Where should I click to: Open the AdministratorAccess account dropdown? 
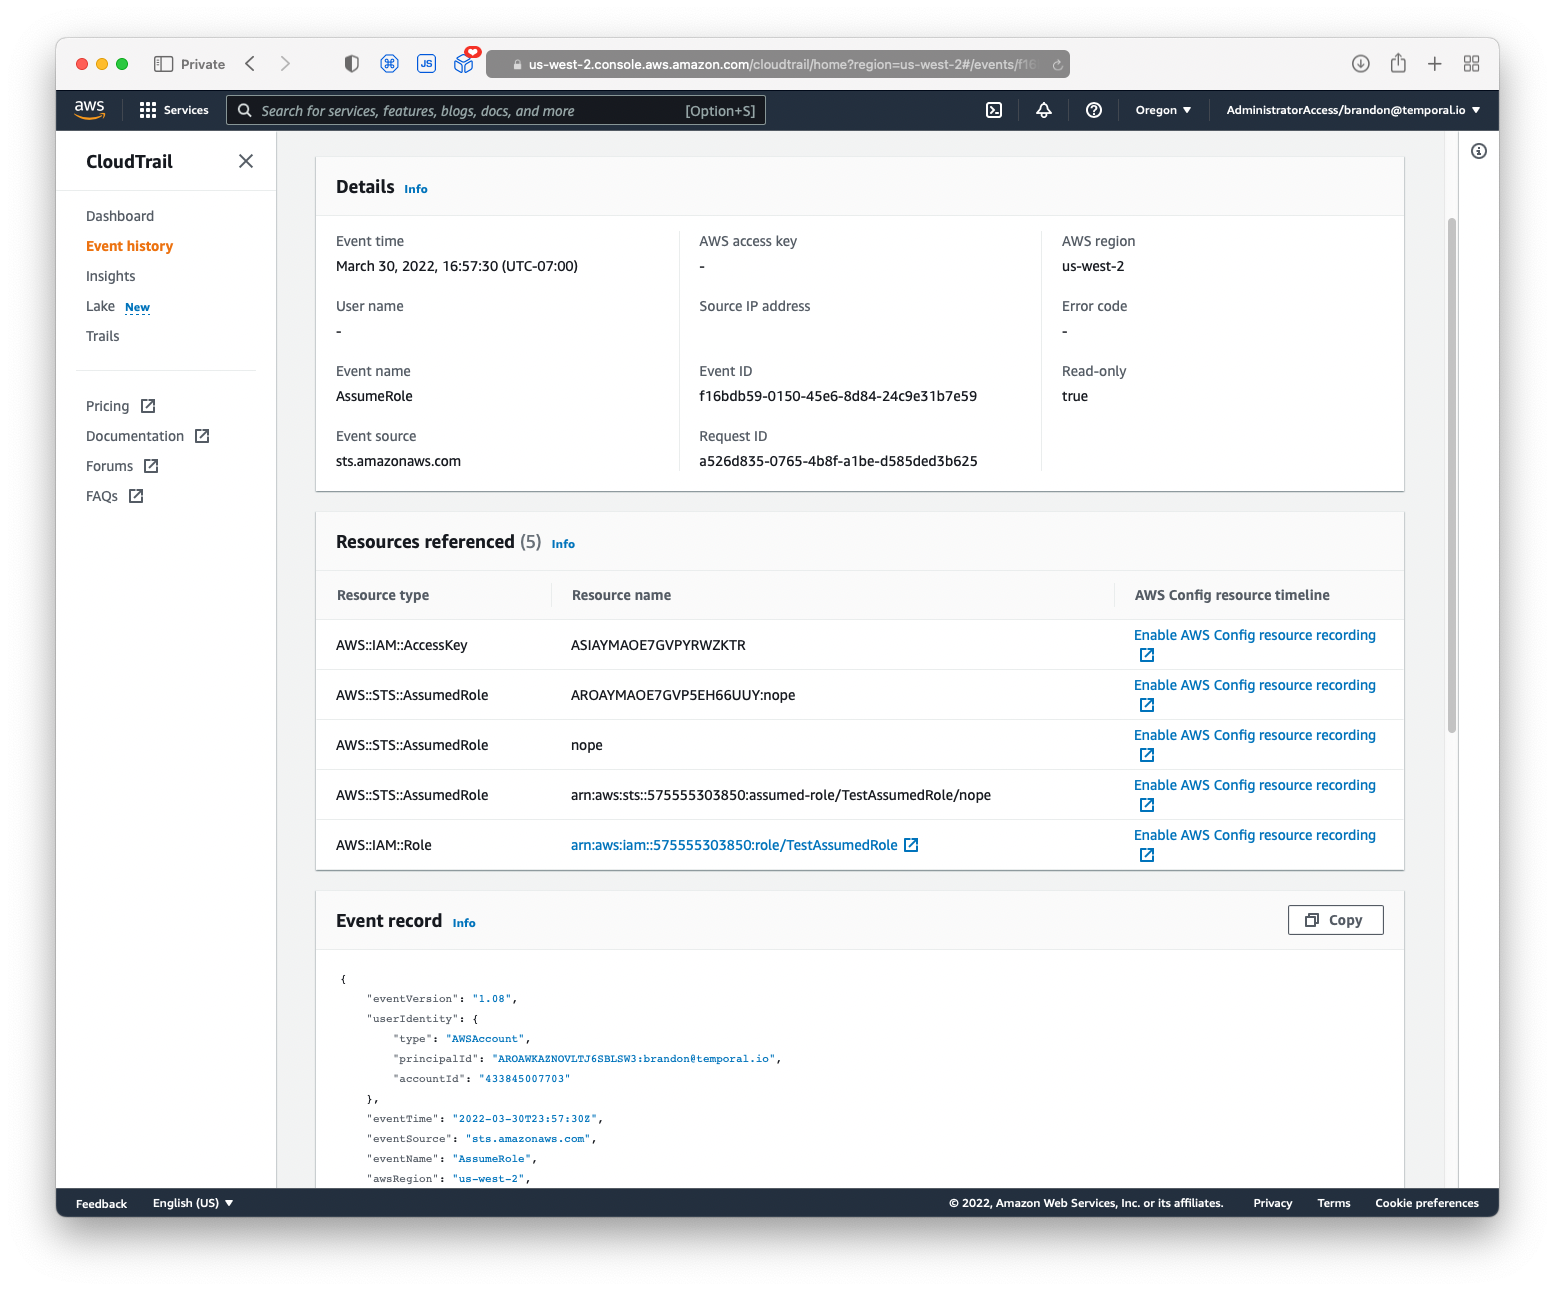point(1353,110)
